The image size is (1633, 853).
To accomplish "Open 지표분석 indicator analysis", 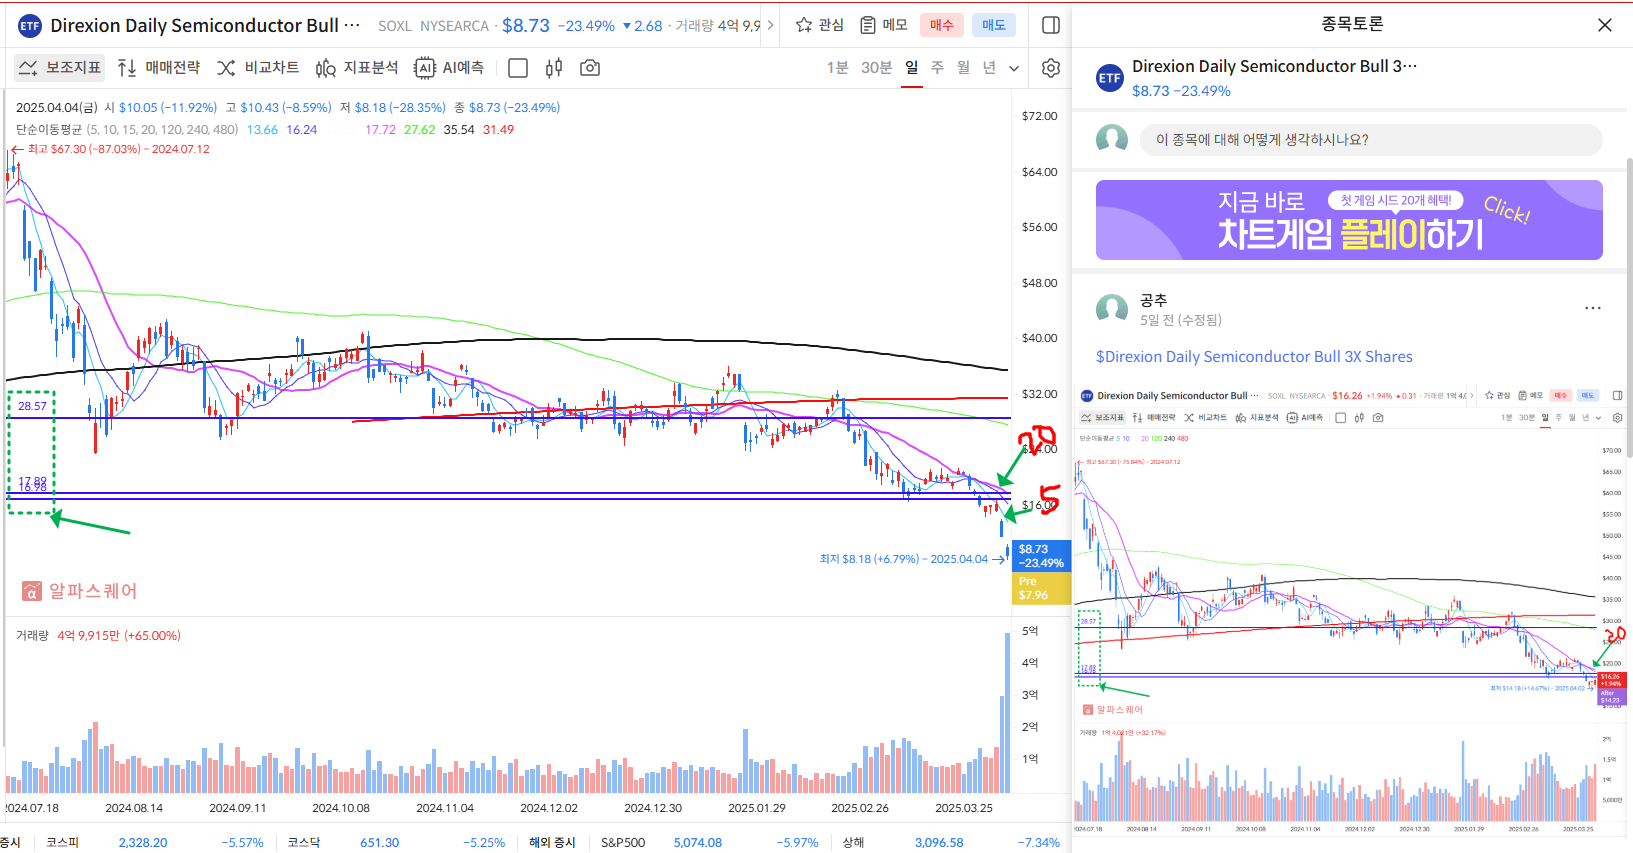I will click(x=357, y=68).
